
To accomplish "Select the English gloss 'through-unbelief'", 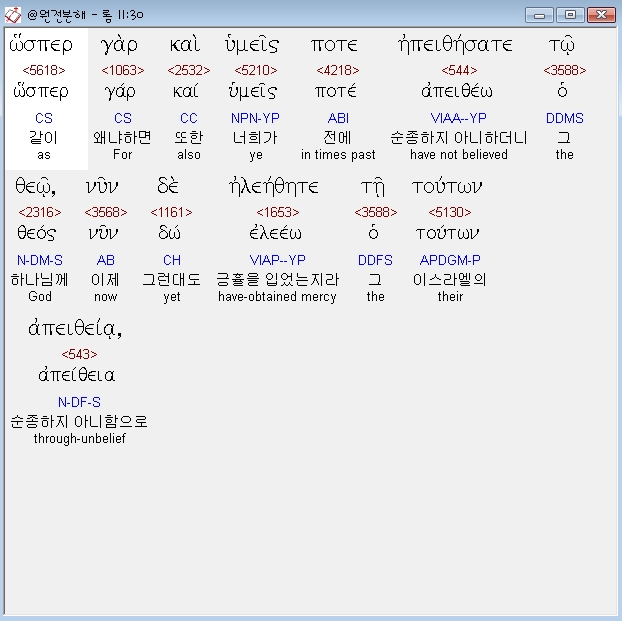I will 79,438.
